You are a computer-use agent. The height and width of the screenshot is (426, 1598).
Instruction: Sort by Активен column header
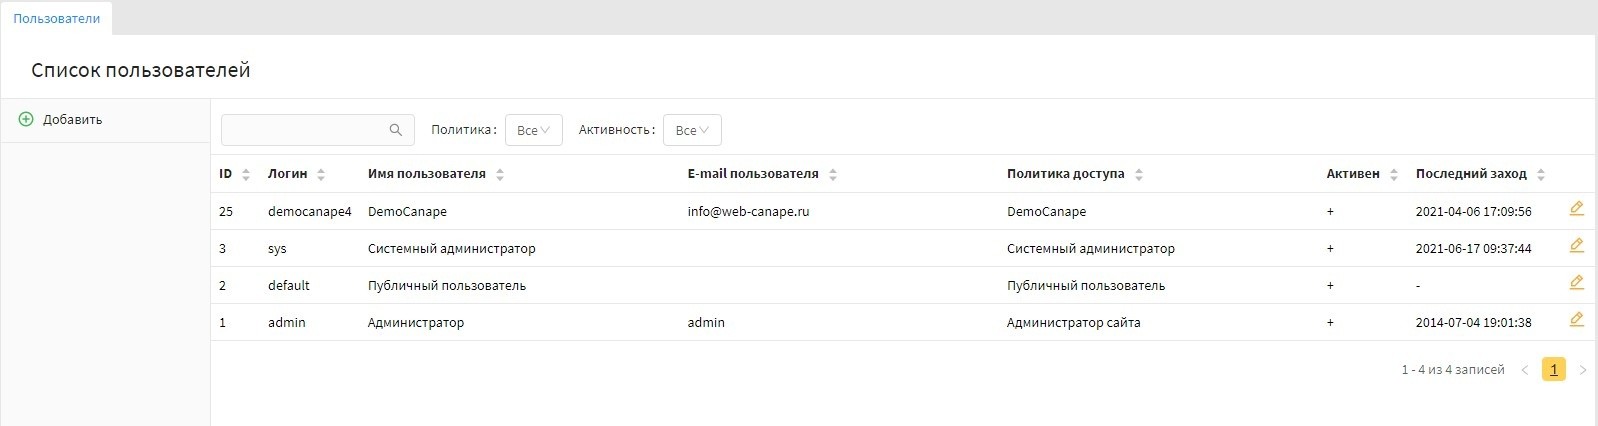[1353, 174]
